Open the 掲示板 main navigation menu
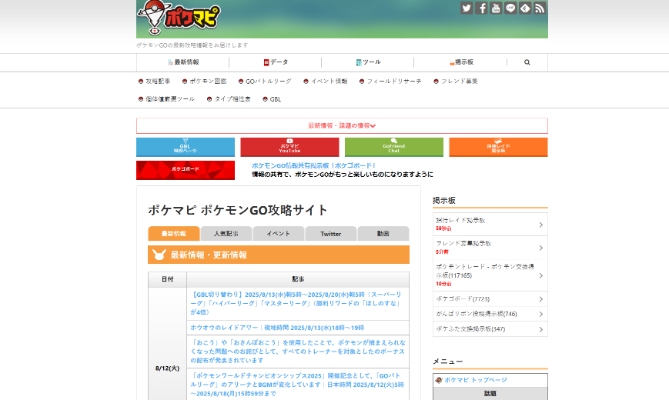Viewport: 669px width, 400px height. point(461,62)
